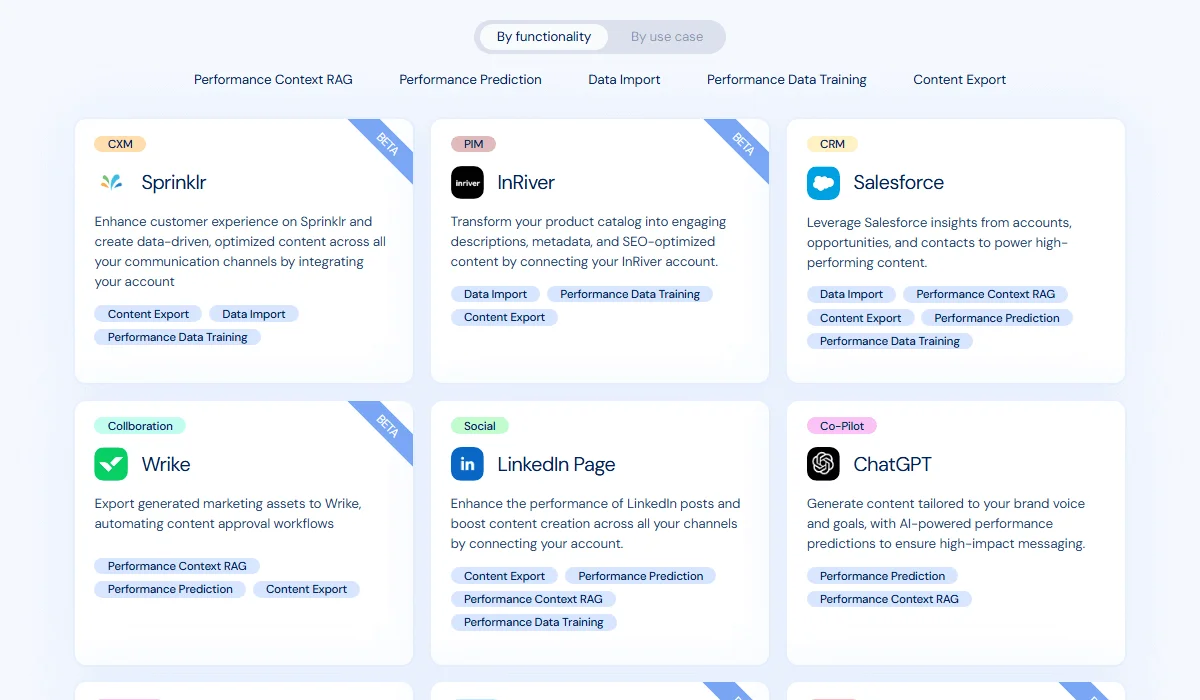Switch to the By use case view
This screenshot has width=1200, height=700.
coord(667,36)
